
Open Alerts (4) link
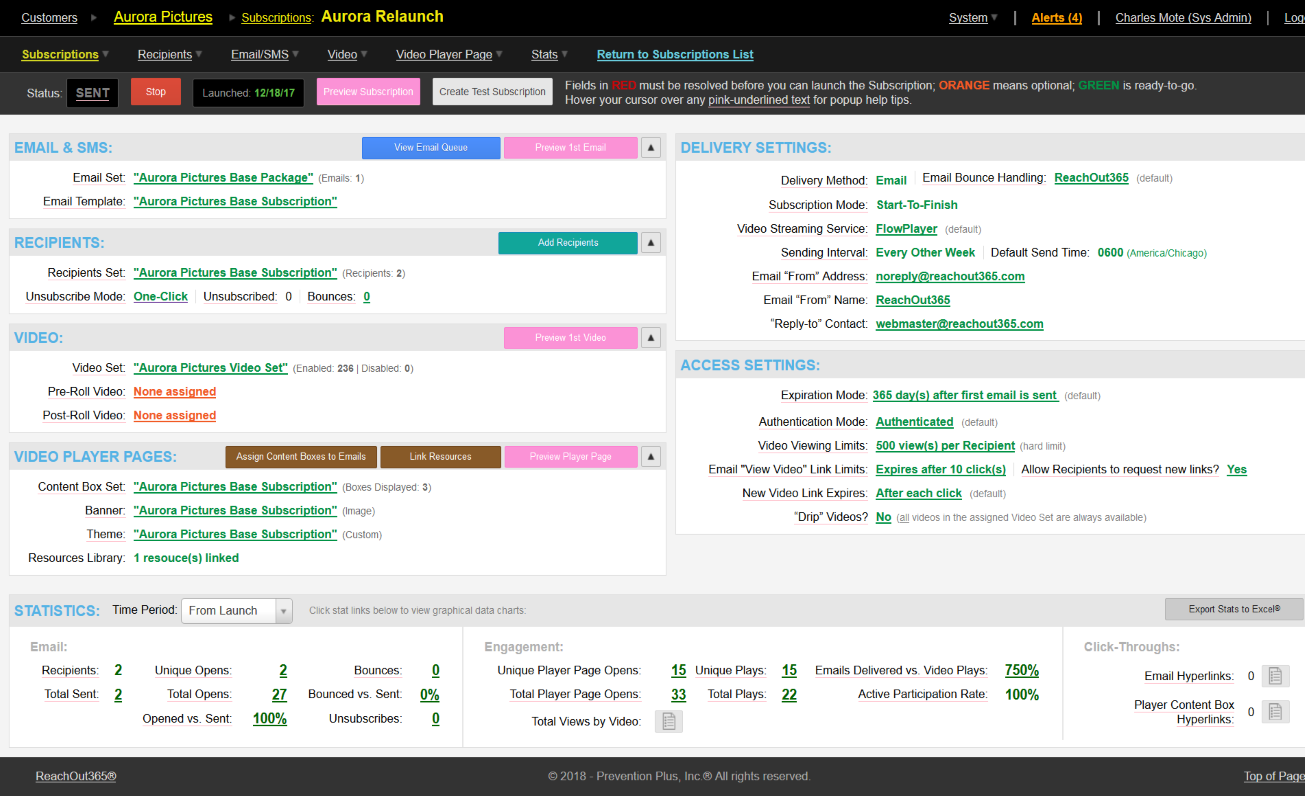(x=1056, y=18)
